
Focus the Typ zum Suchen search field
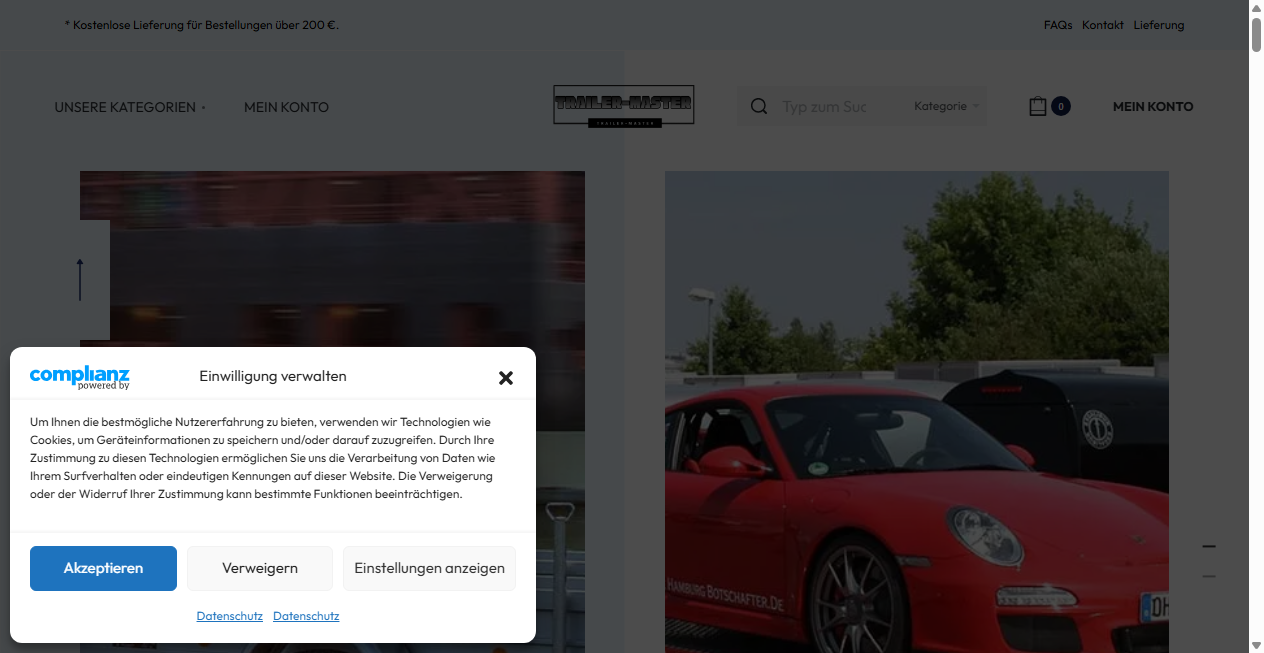click(825, 106)
